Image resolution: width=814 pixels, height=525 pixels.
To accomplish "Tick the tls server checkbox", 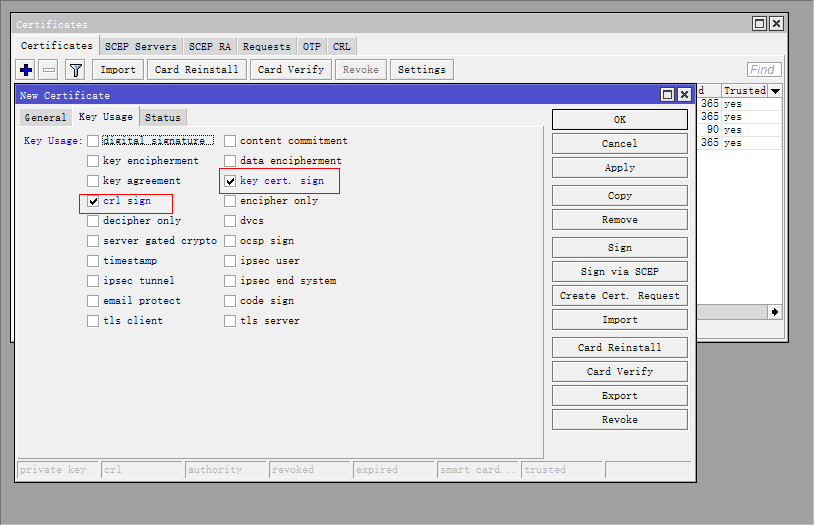I will click(x=230, y=321).
